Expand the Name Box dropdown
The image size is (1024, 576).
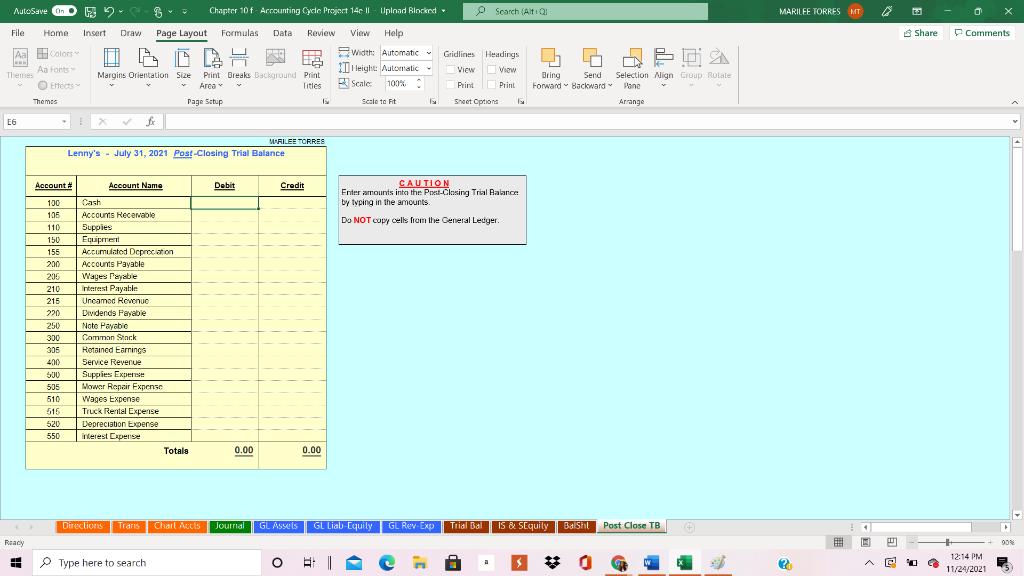coord(64,121)
